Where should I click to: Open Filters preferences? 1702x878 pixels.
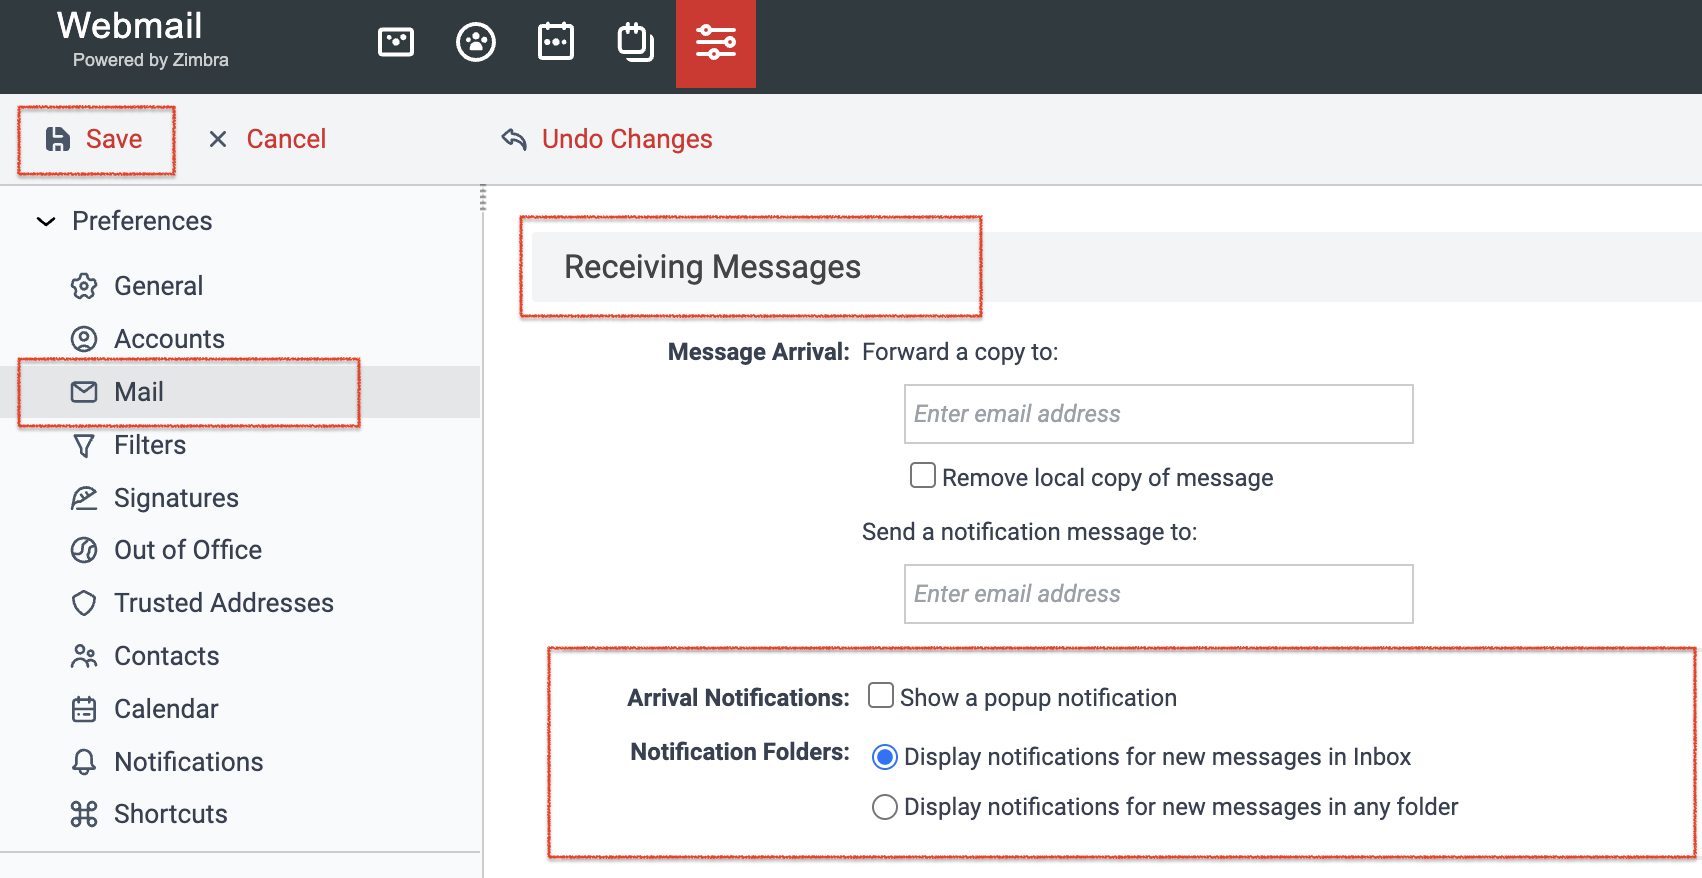pyautogui.click(x=150, y=445)
